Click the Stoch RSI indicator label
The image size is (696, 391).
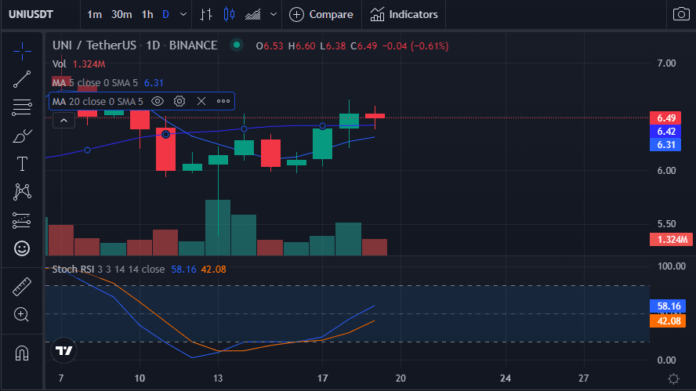(x=108, y=269)
